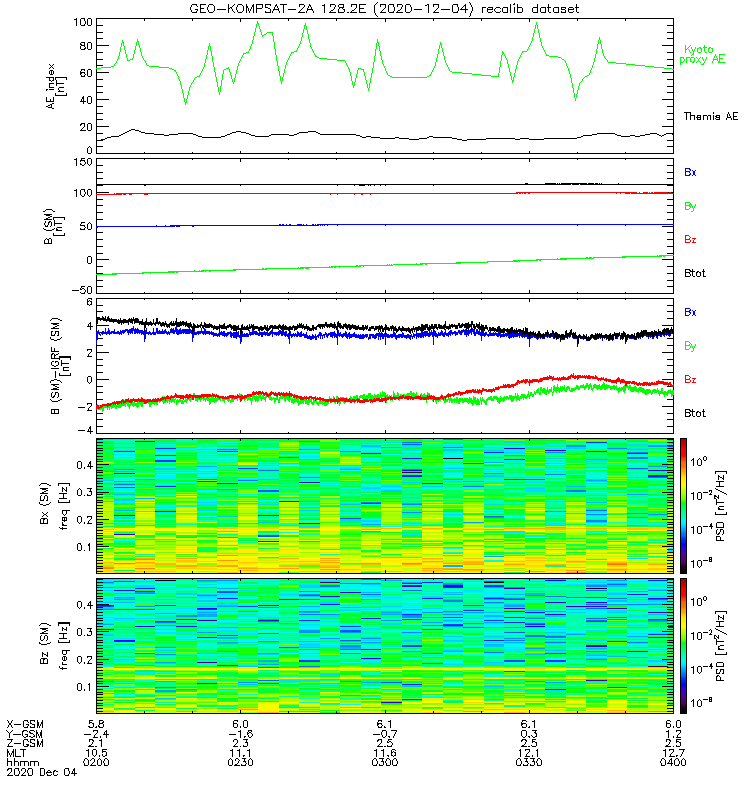Click the Btot legend in B-IGRF panel
The height and width of the screenshot is (800, 750).
694,413
